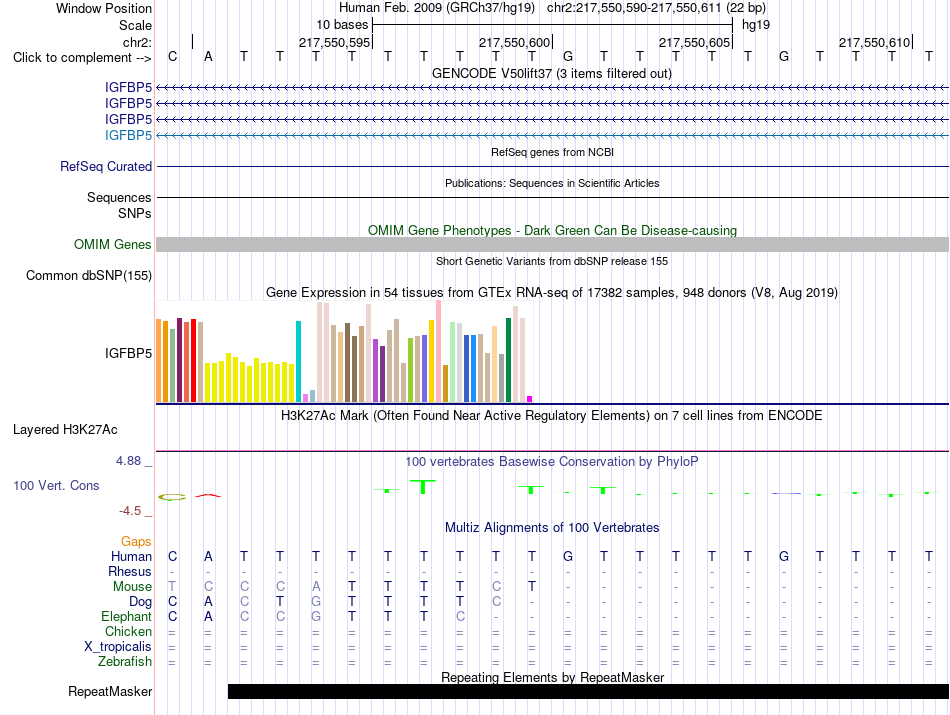
Task: Click the light blue IGFBP5 transcript label
Action: pos(128,135)
